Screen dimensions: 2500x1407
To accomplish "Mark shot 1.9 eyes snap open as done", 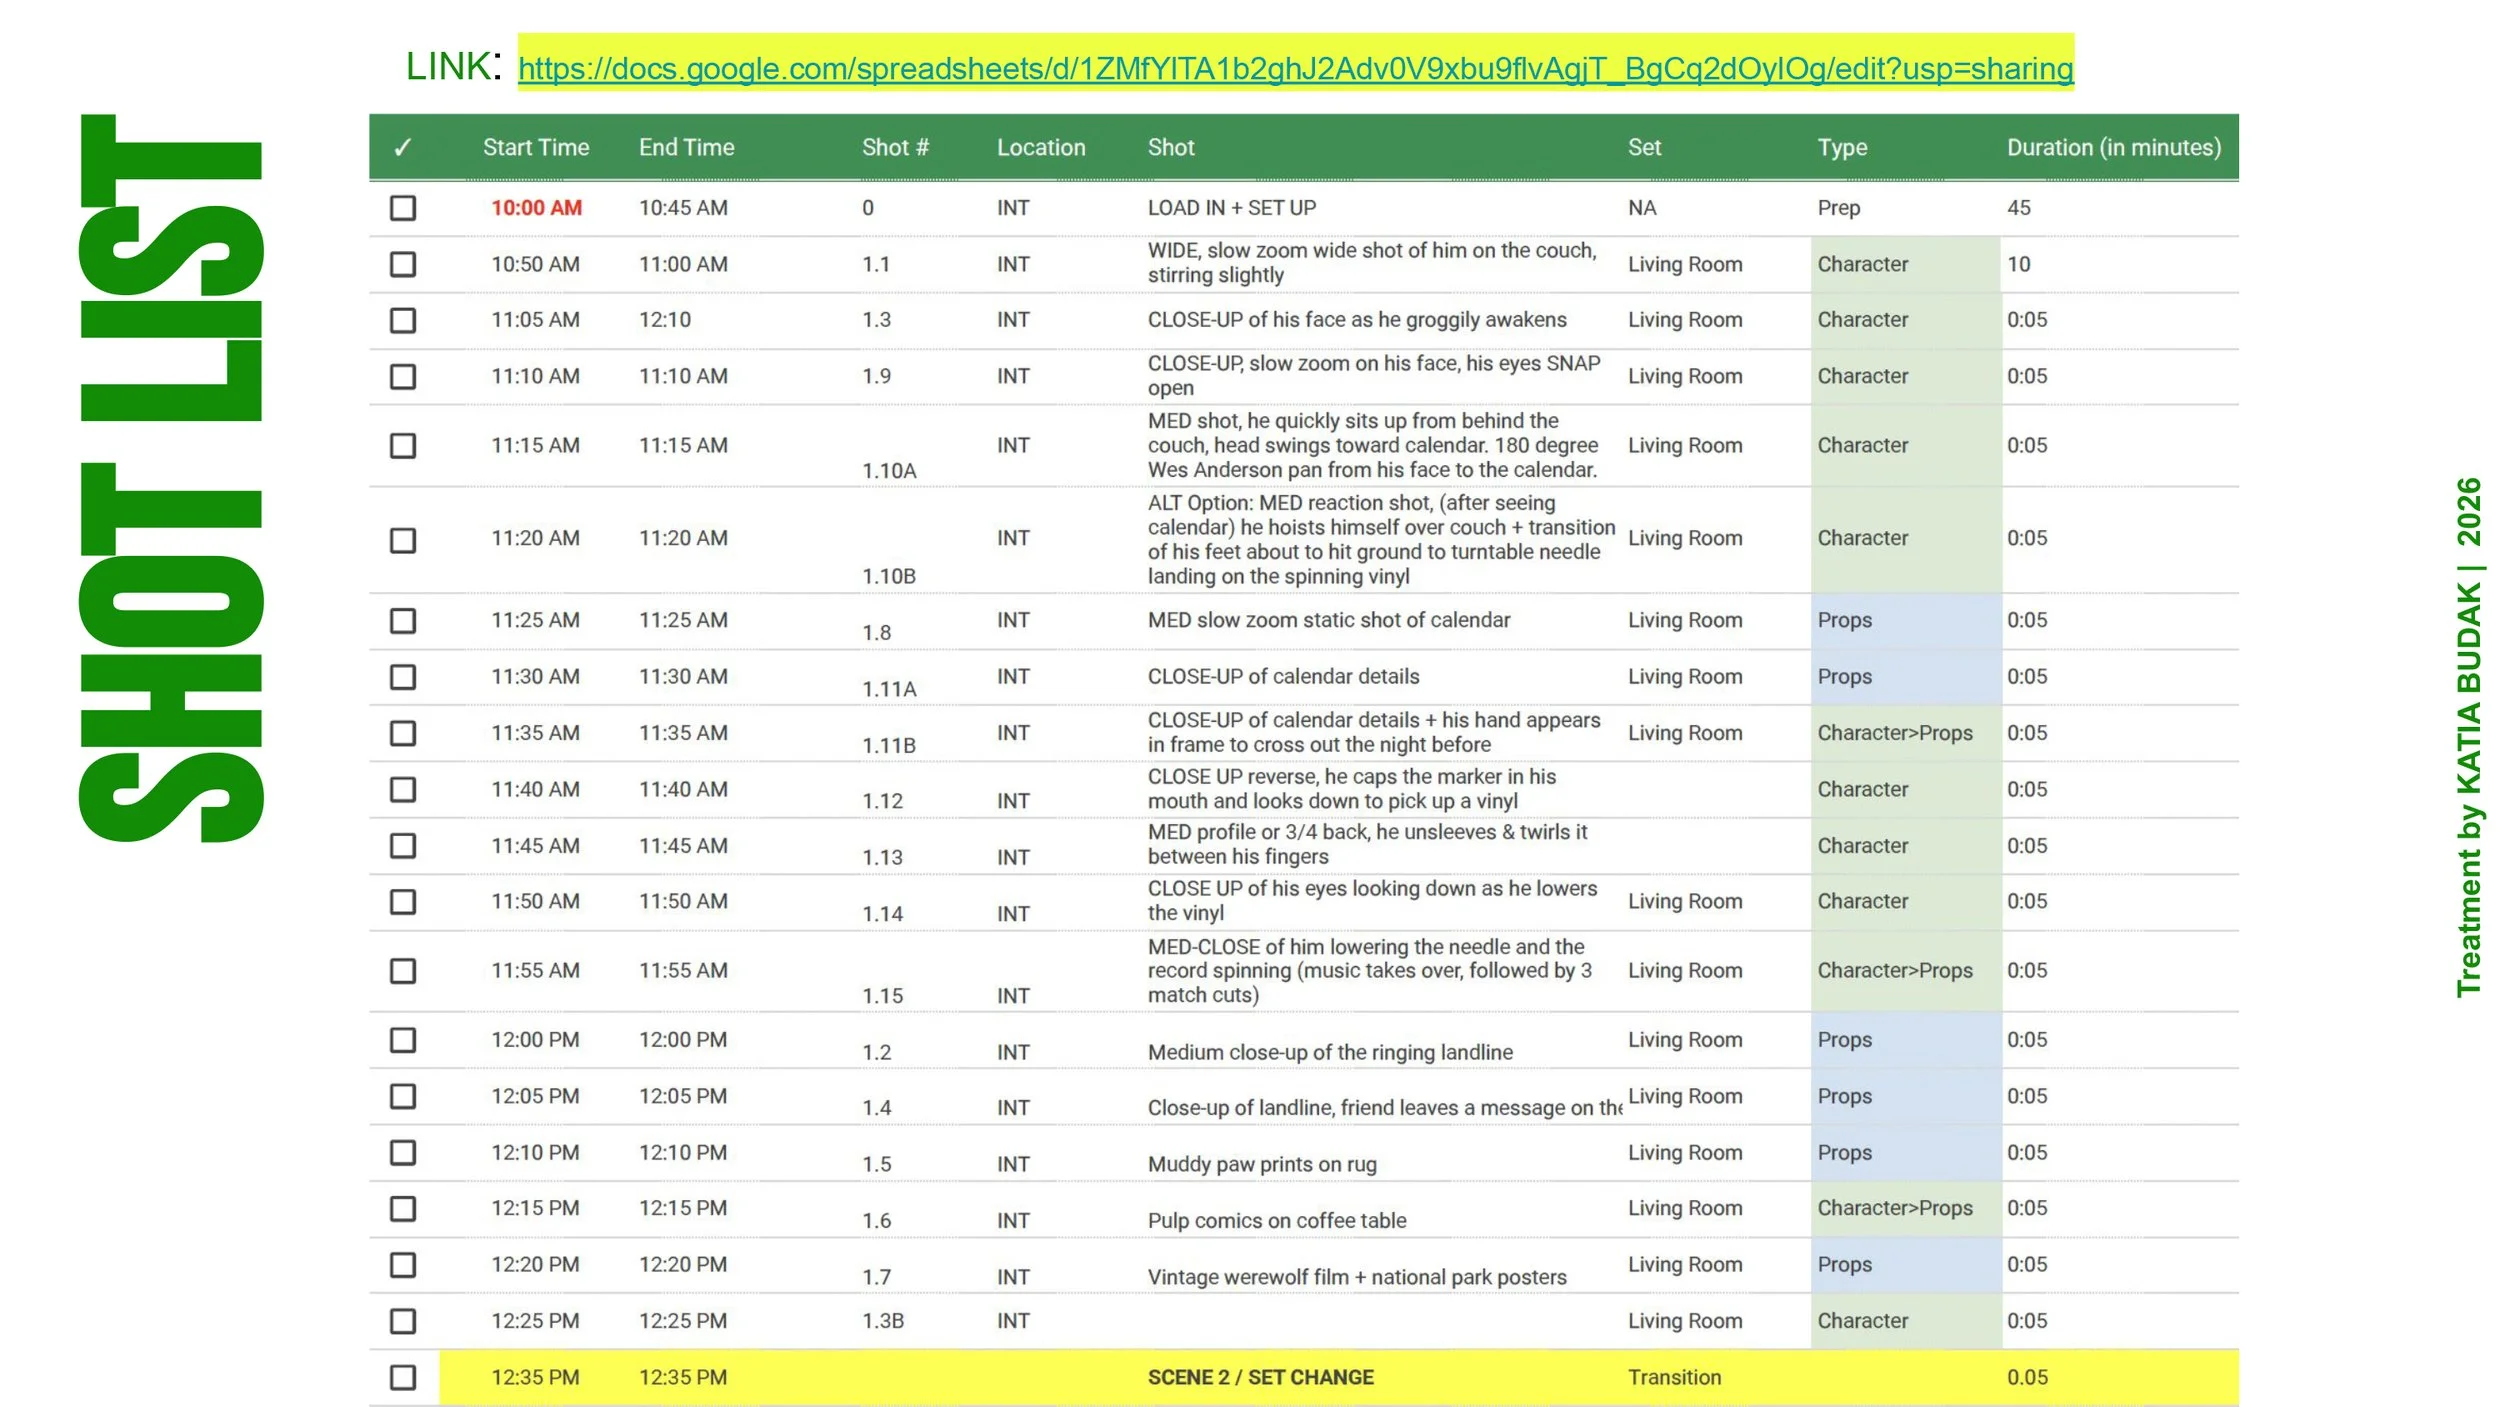I will (403, 376).
